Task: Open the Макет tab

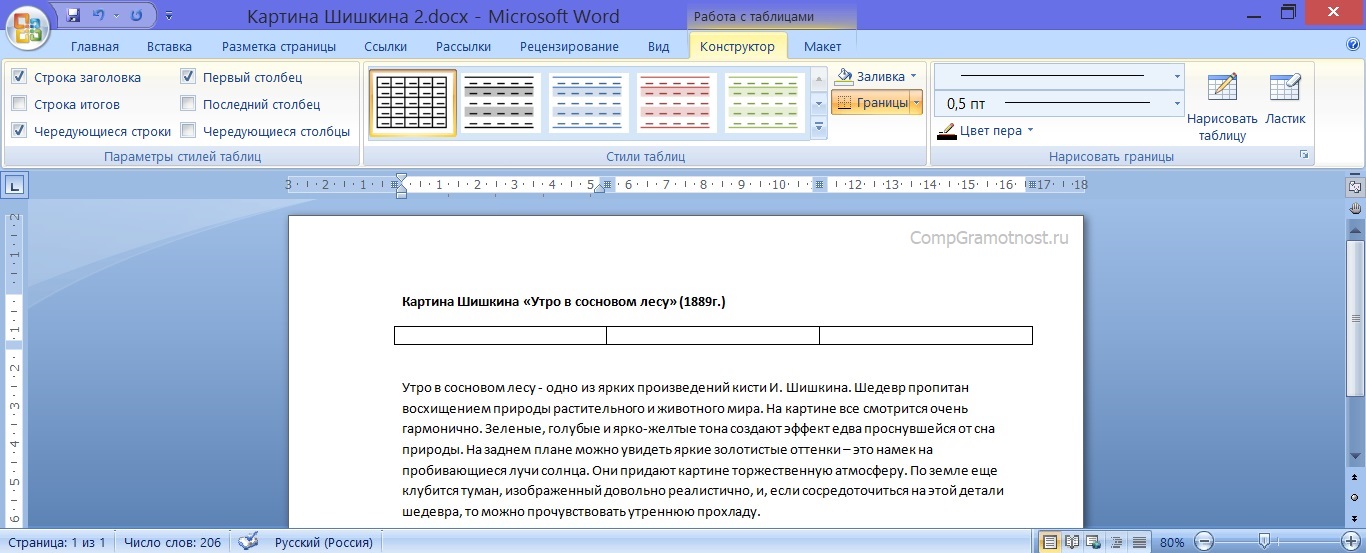Action: pos(822,47)
